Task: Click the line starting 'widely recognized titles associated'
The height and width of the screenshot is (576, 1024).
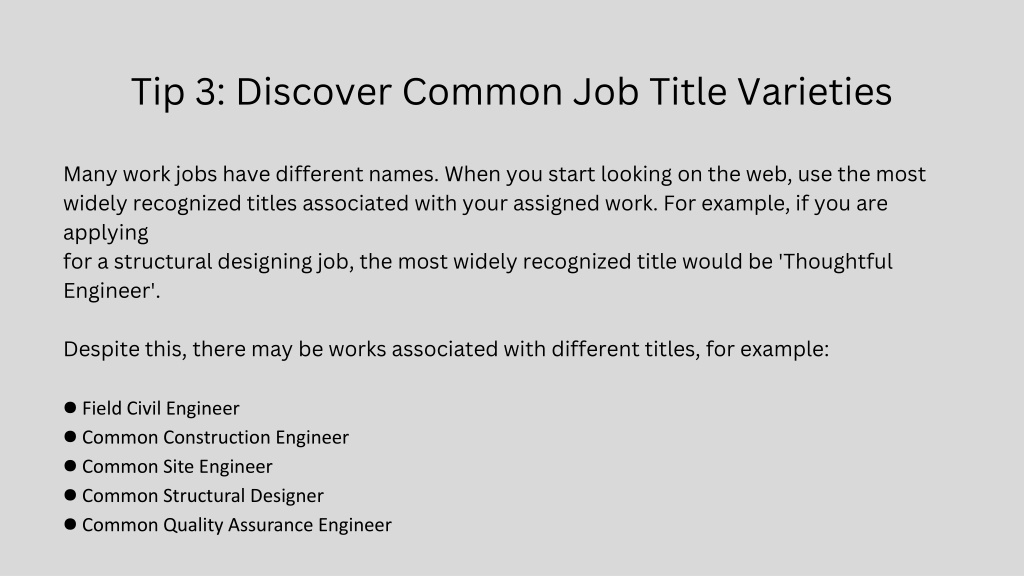Action: [x=475, y=204]
